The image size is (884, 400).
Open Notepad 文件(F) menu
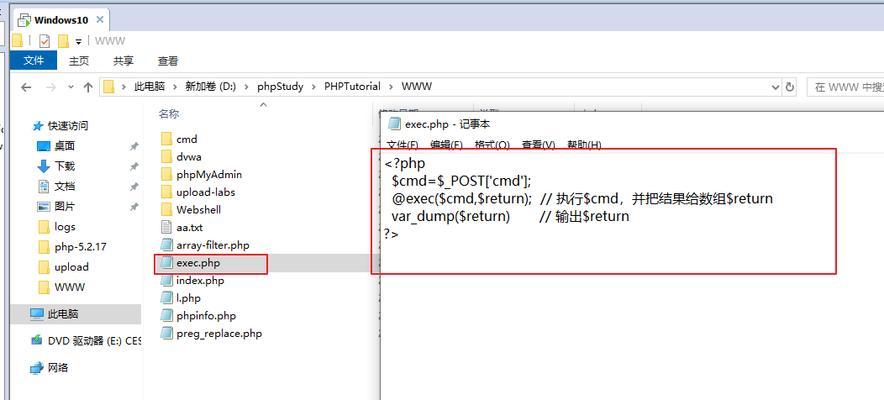coord(403,144)
